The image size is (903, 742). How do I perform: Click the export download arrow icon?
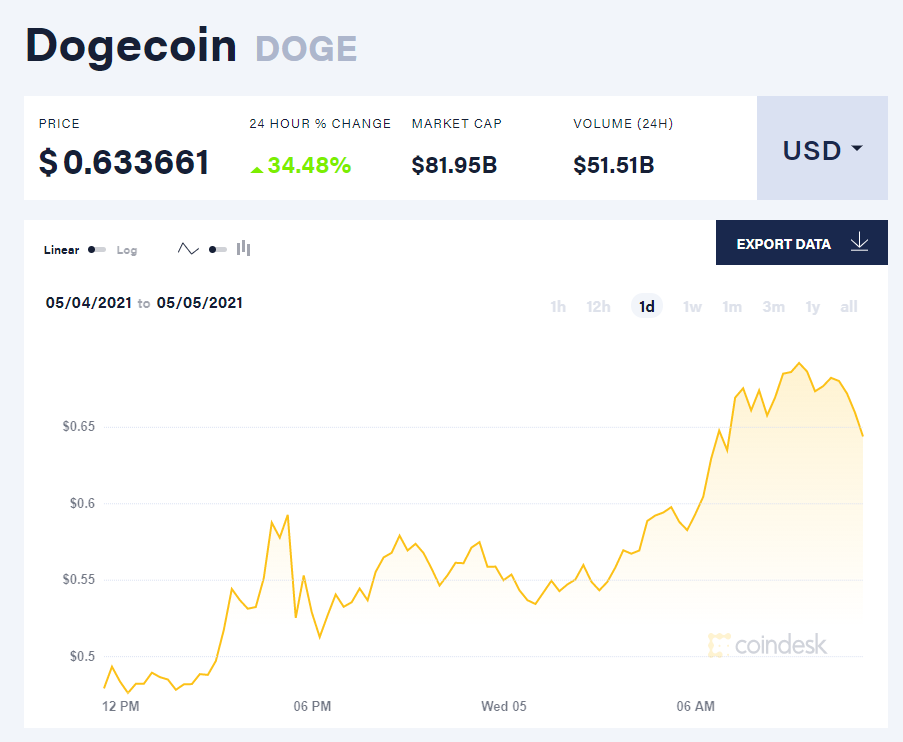[x=859, y=242]
